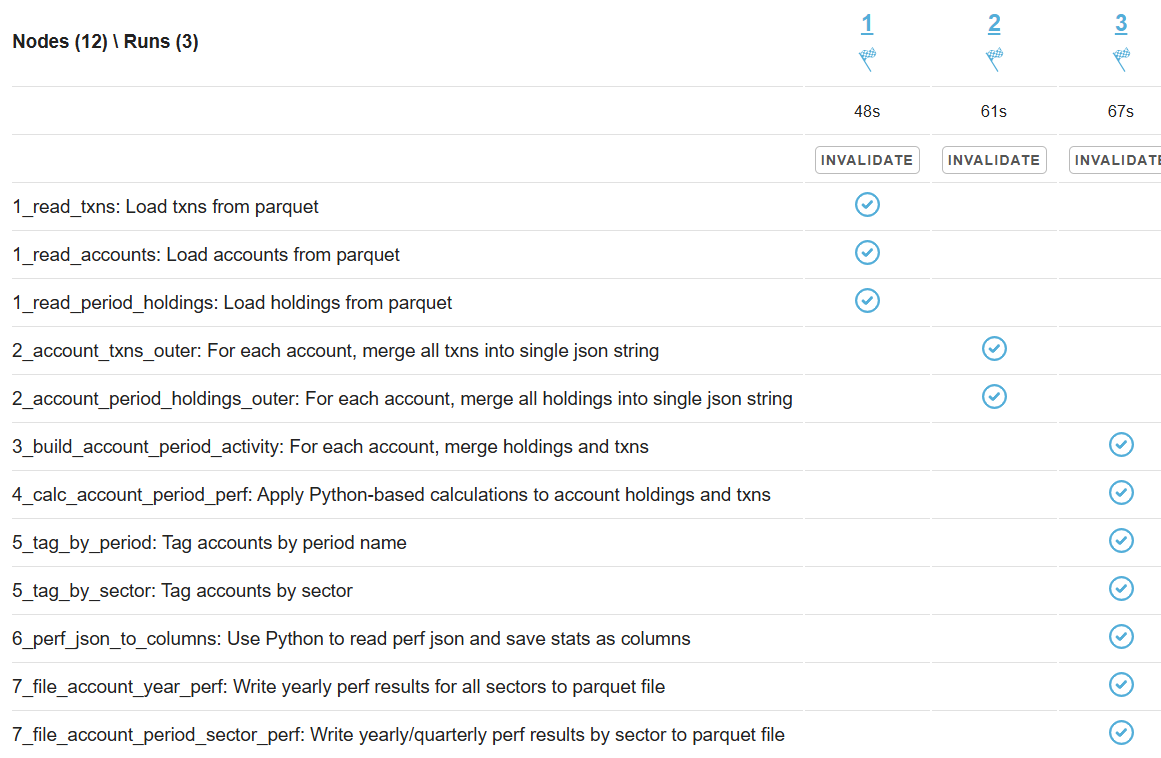
Task: Click the checkmark for 6_perf_json_to_columns
Action: [x=1121, y=637]
